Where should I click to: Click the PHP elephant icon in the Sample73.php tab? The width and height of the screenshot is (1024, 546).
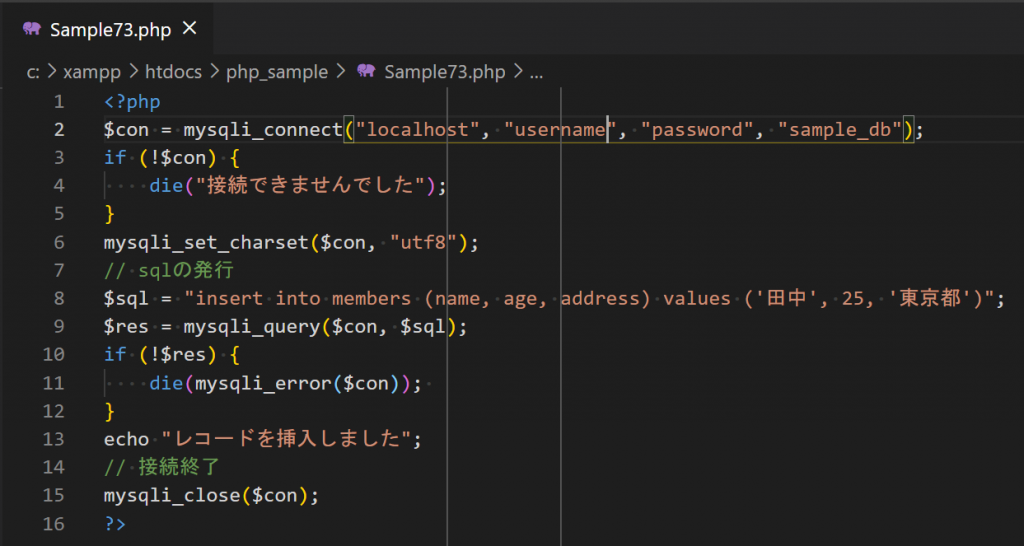click(31, 28)
